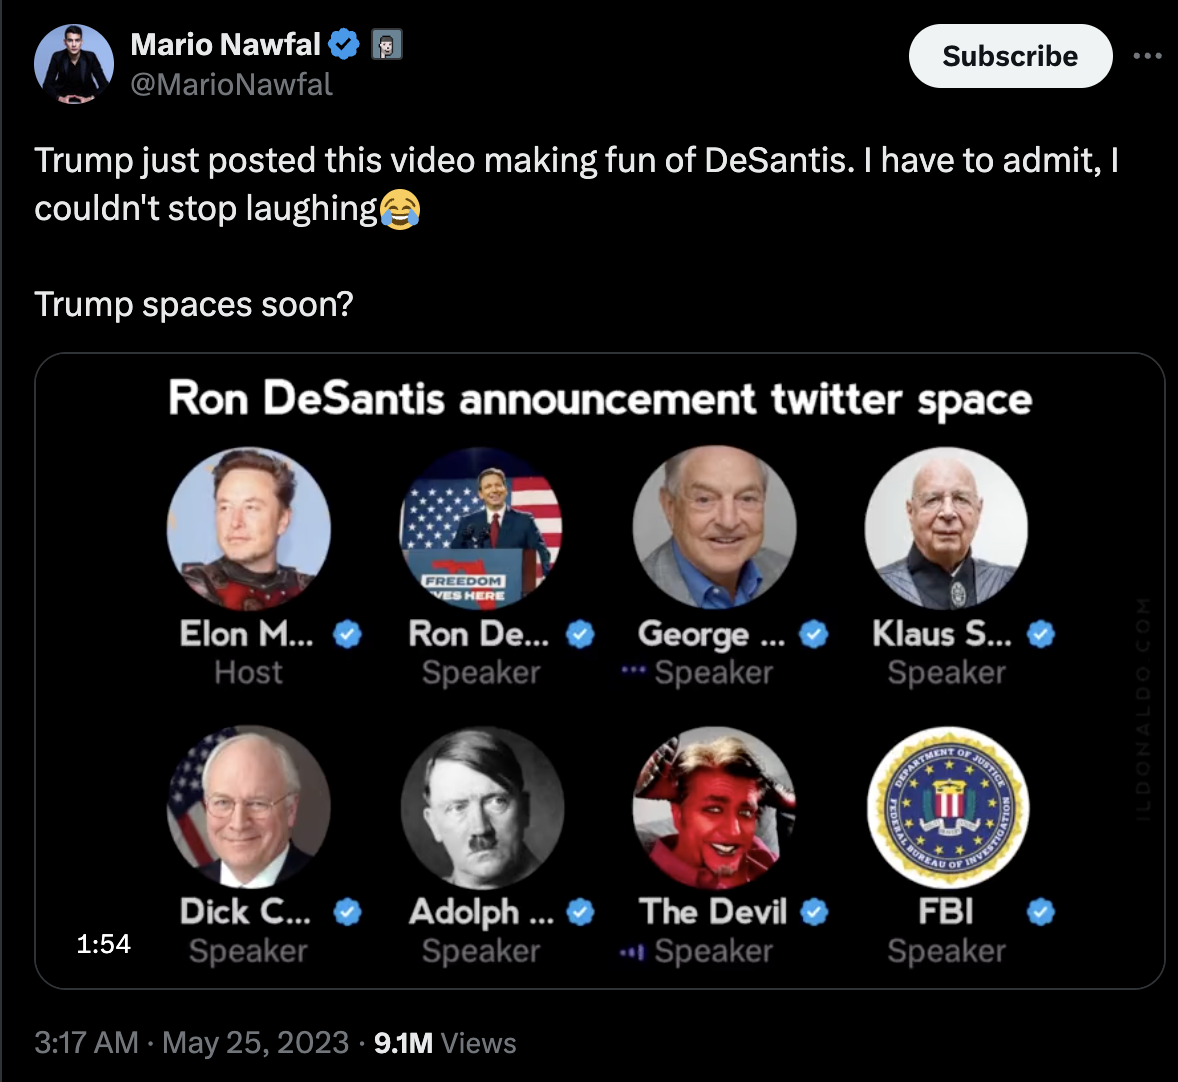Click the Subscribe button
Screen dimensions: 1178x1082
click(1010, 56)
